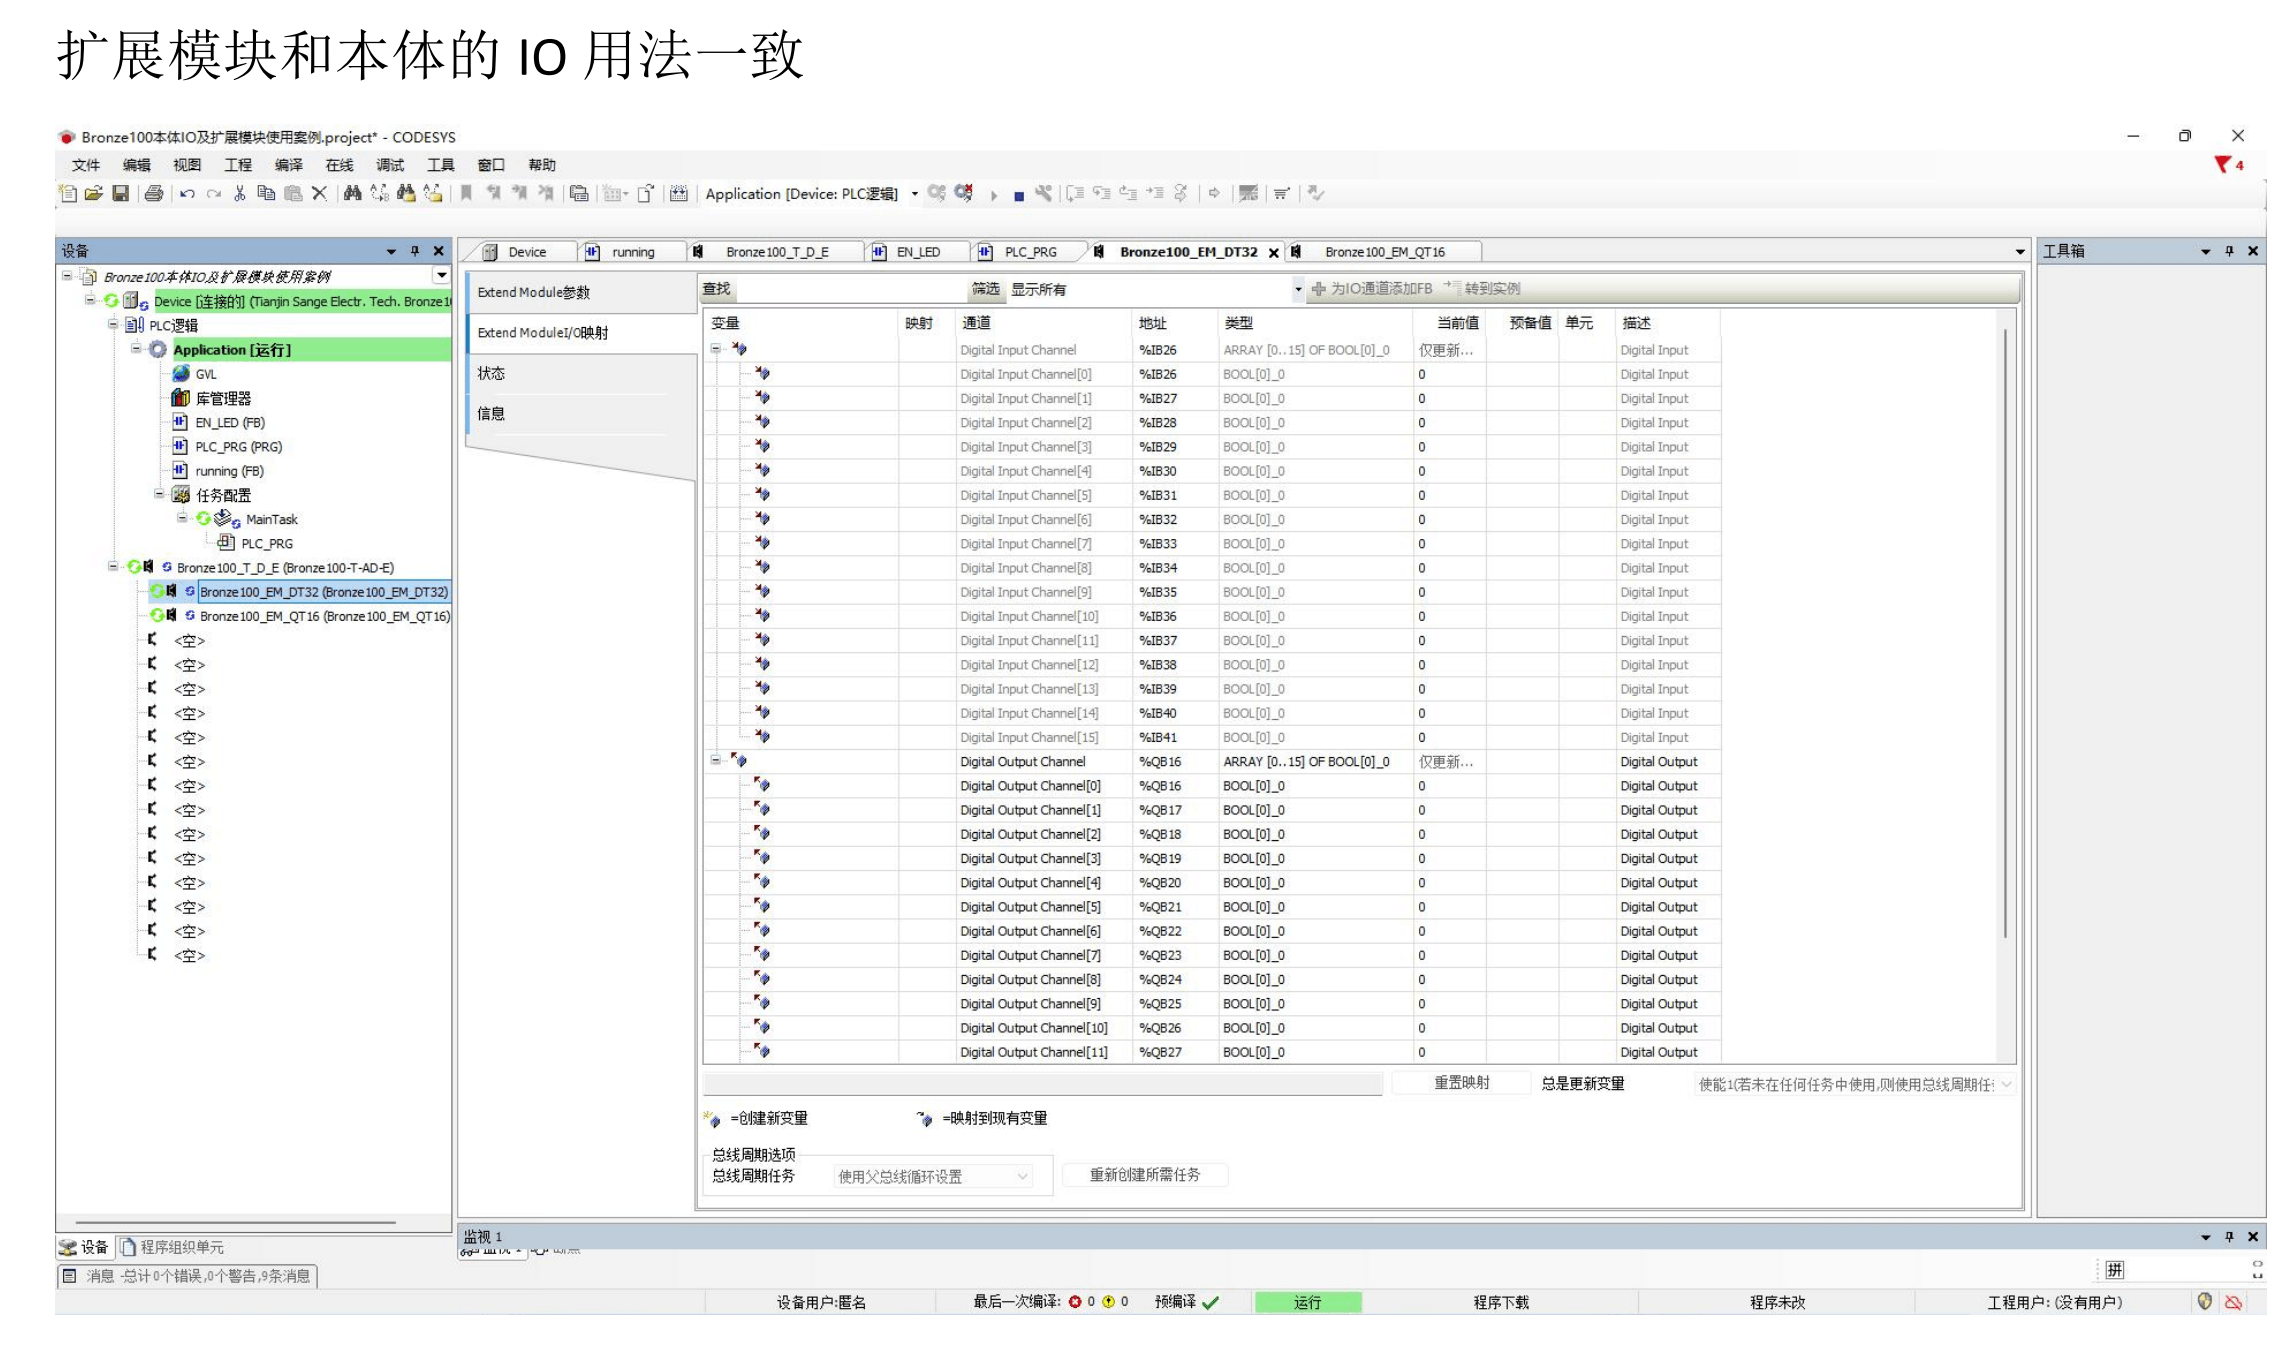Click the 任务配置 task configuration icon
Viewport: 2292px width, 1367px height.
[x=181, y=495]
